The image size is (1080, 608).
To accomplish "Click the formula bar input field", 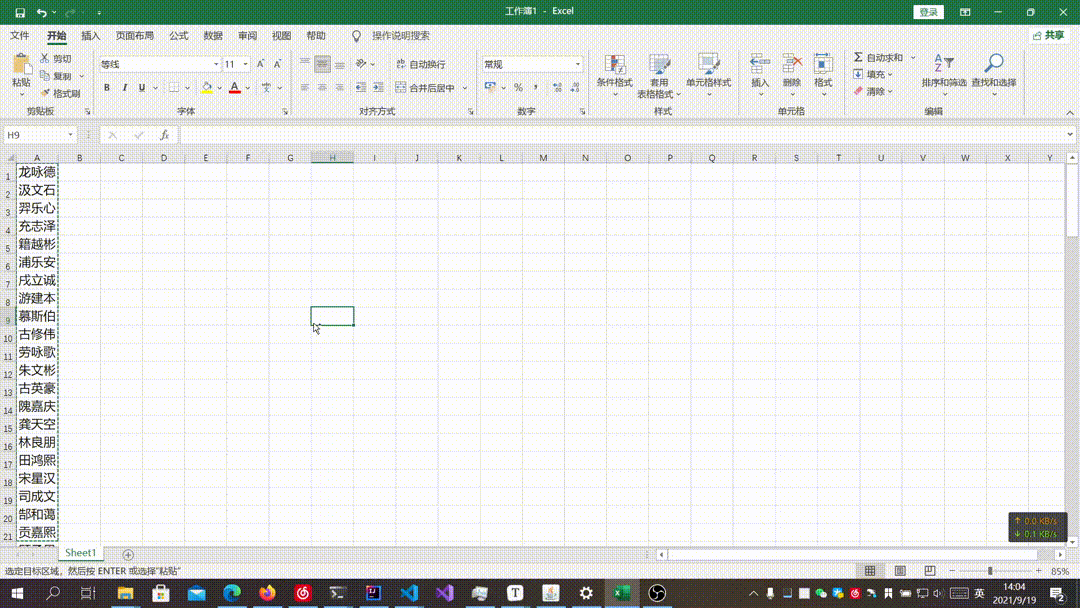I will coord(621,135).
